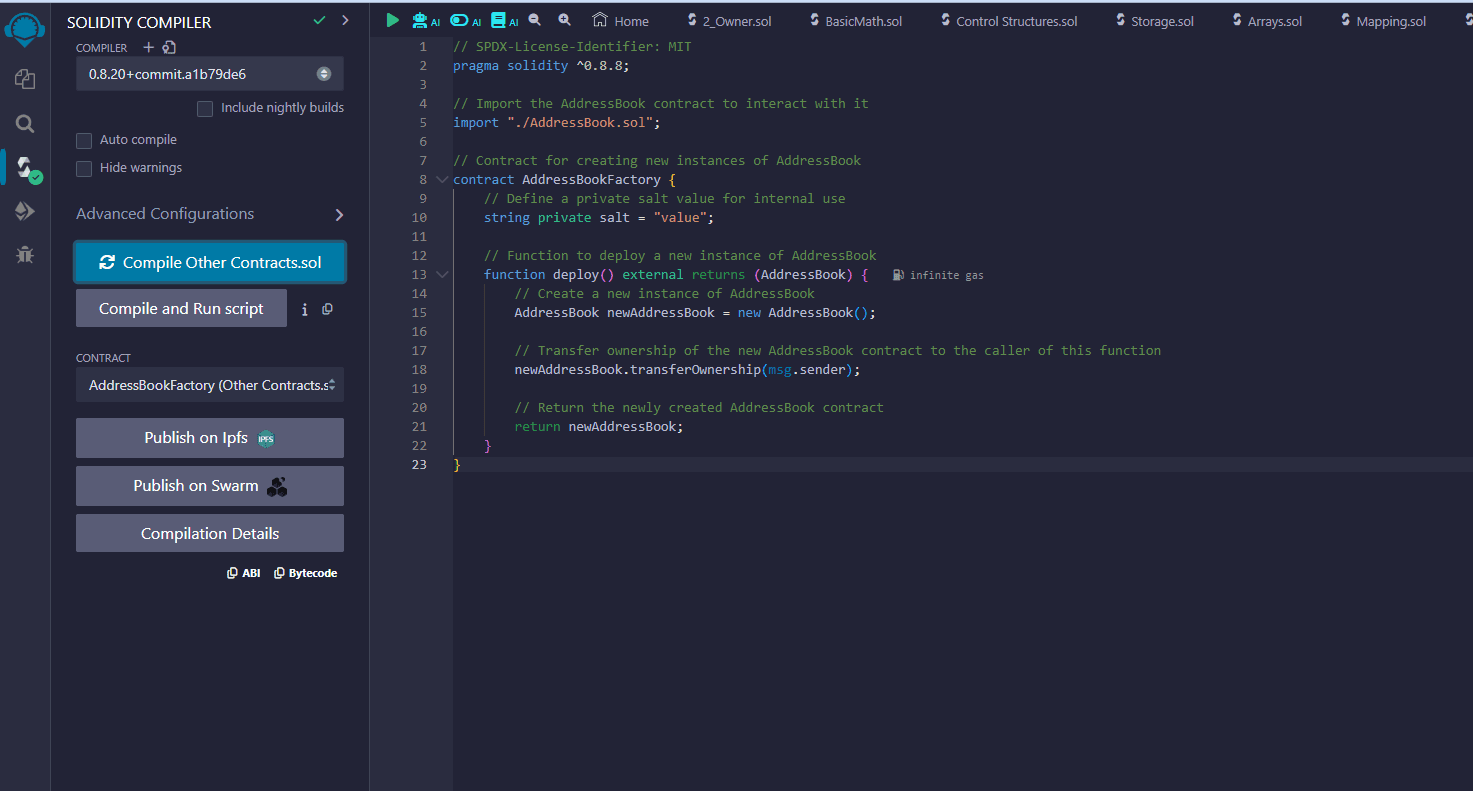Image resolution: width=1473 pixels, height=791 pixels.
Task: Zoom out the editor font
Action: 535,20
